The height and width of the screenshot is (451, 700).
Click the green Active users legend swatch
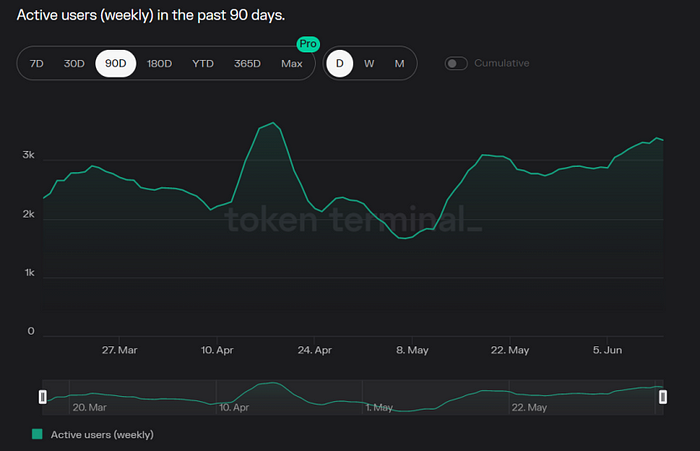[37, 435]
